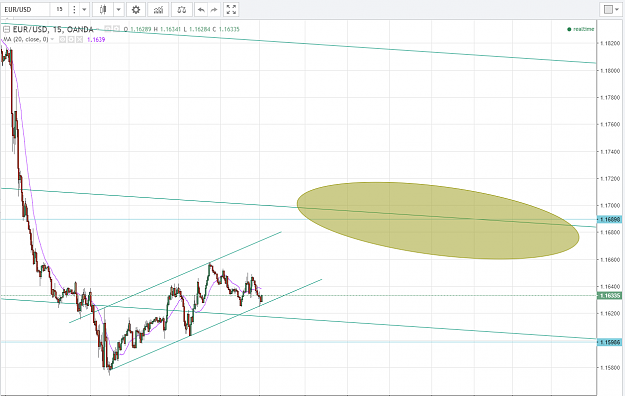Image resolution: width=625 pixels, height=396 pixels.
Task: Undo last action with left arrow
Action: (201, 10)
